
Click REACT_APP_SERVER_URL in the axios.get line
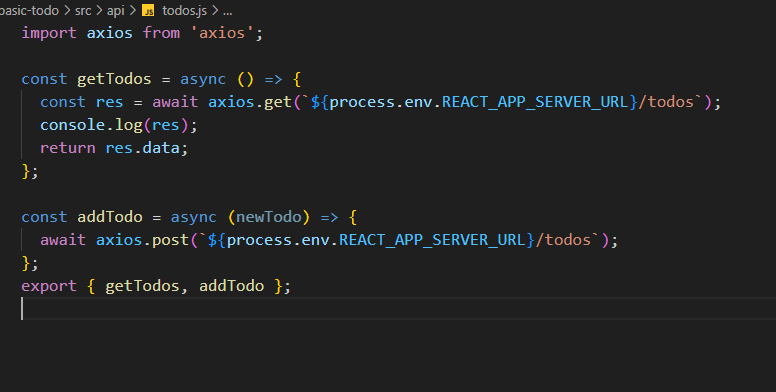(x=534, y=102)
